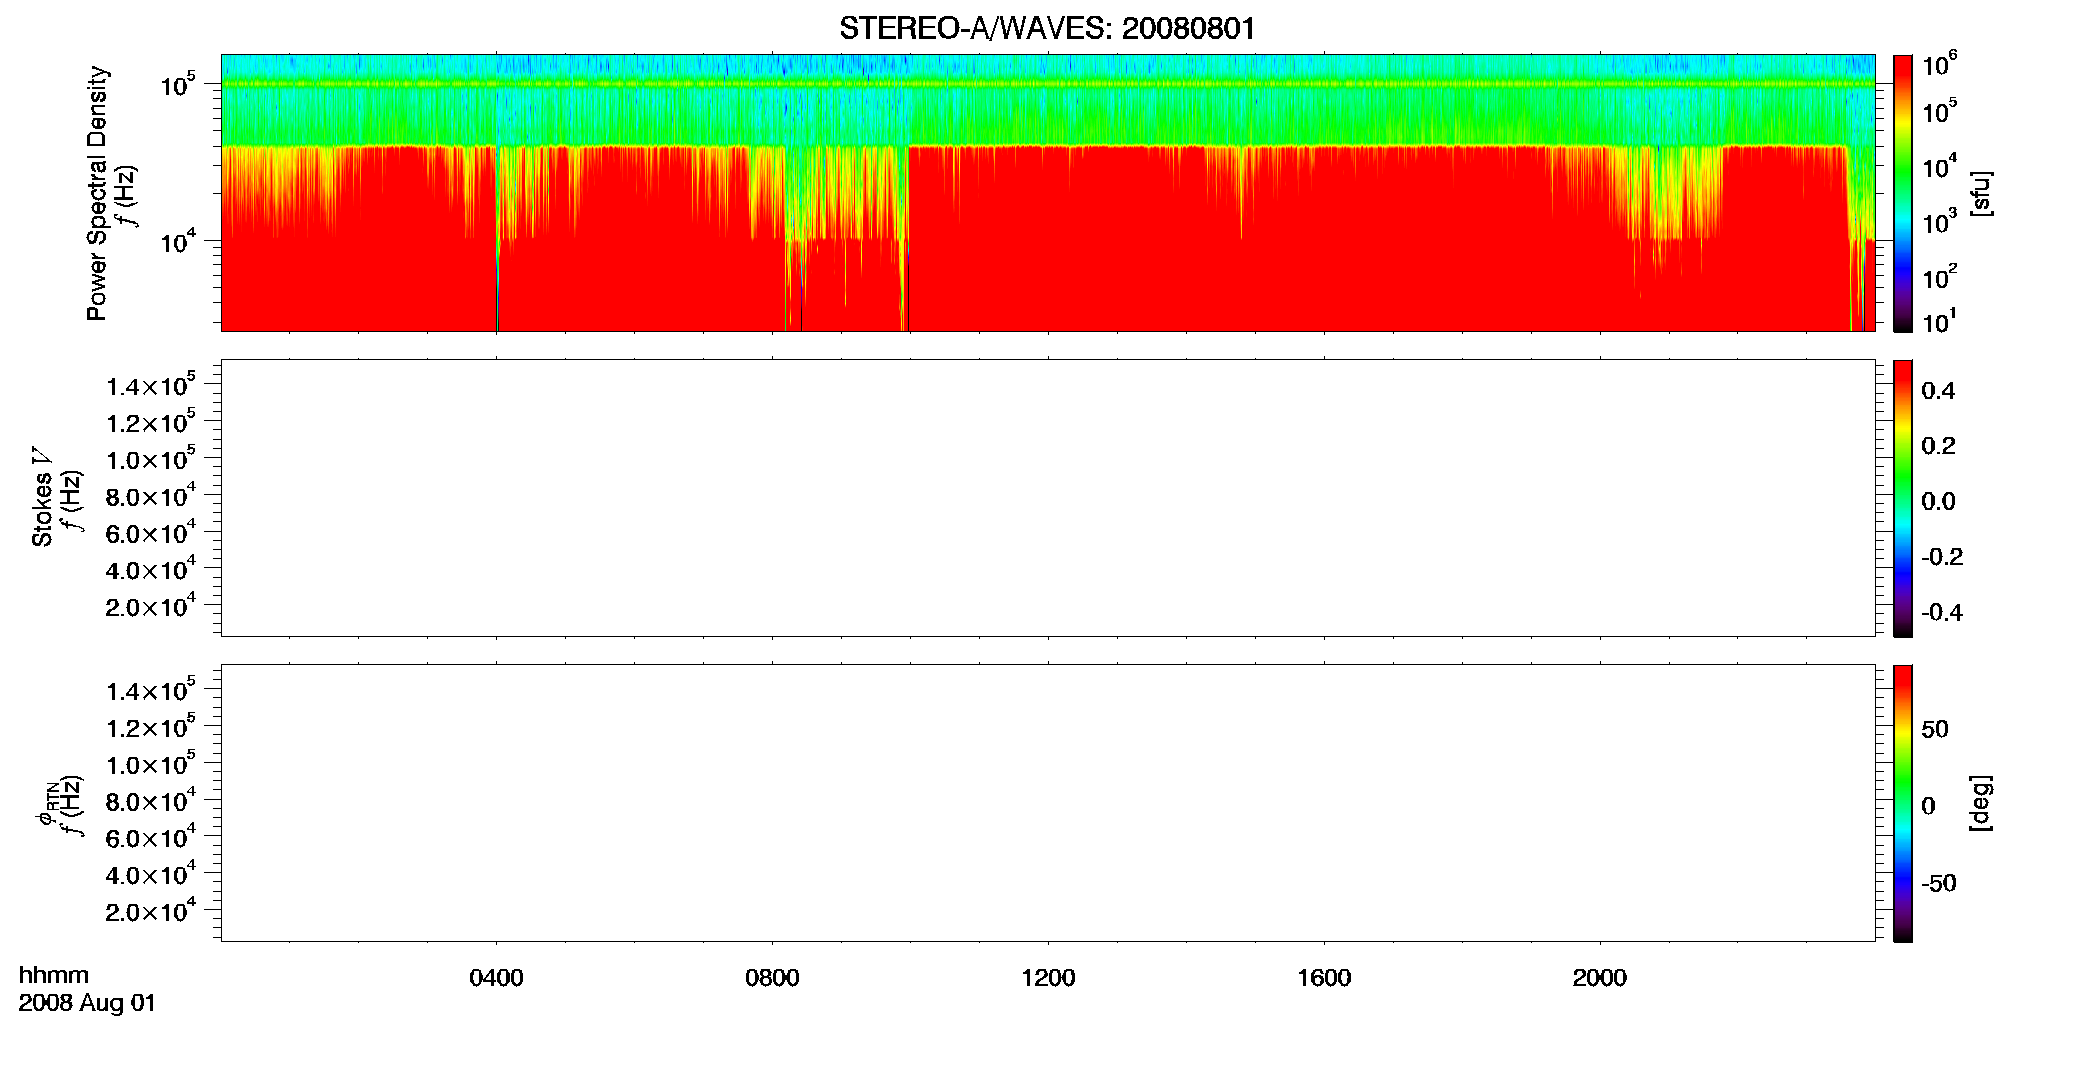Click the [sfu] colorbar unit label
The image size is (2096, 1080).
pyautogui.click(x=1981, y=193)
